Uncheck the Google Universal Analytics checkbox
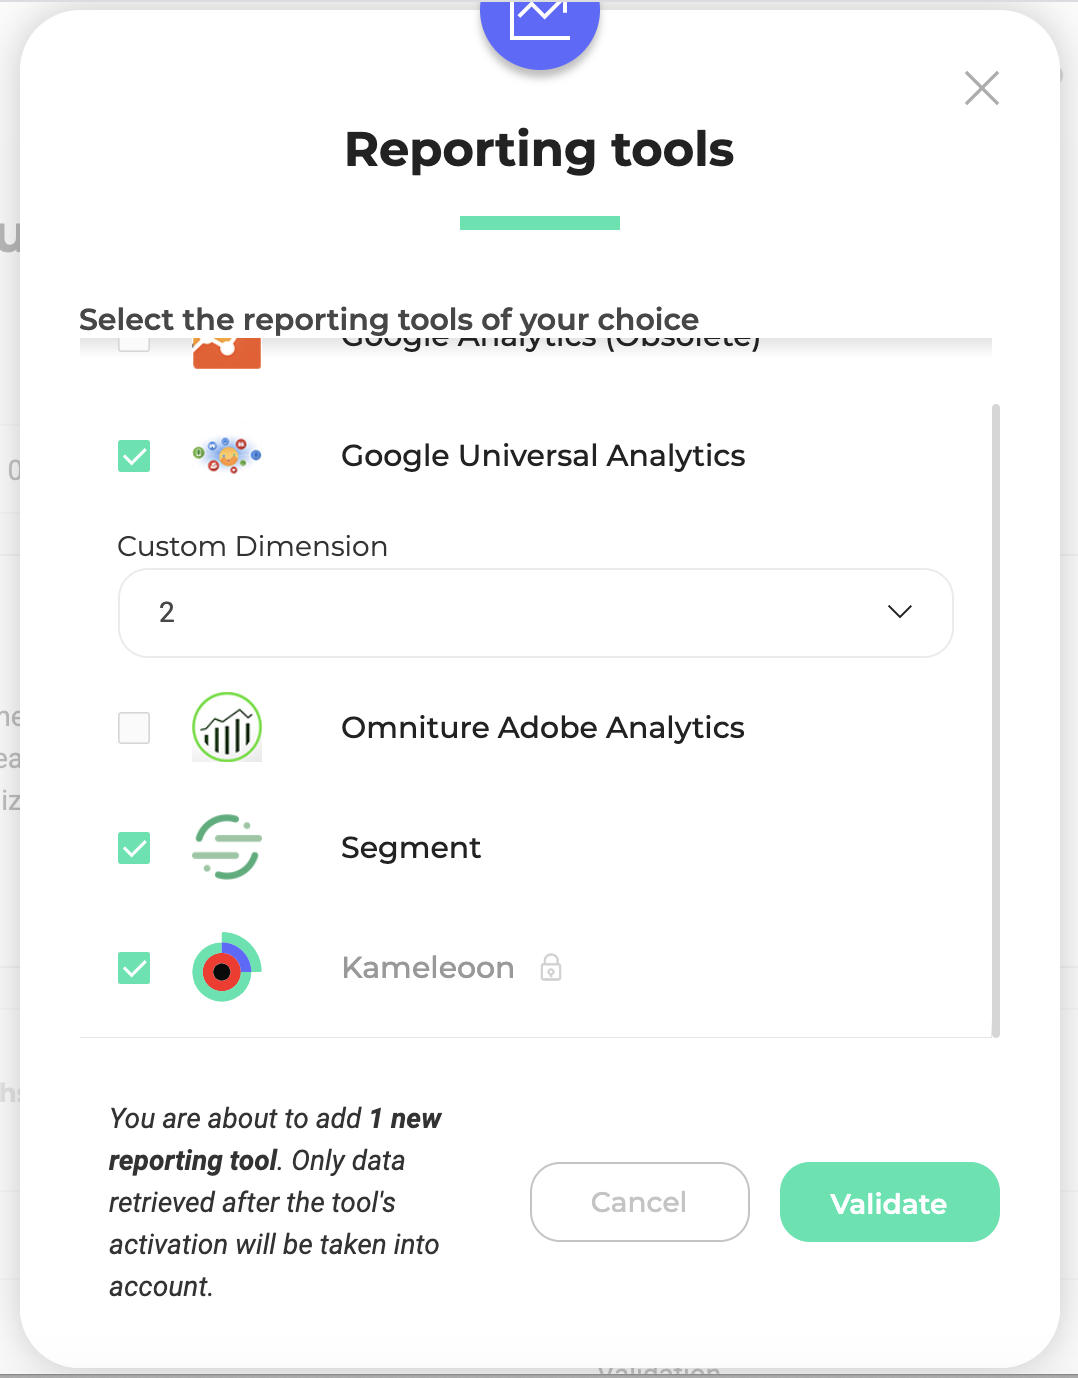 pyautogui.click(x=134, y=456)
